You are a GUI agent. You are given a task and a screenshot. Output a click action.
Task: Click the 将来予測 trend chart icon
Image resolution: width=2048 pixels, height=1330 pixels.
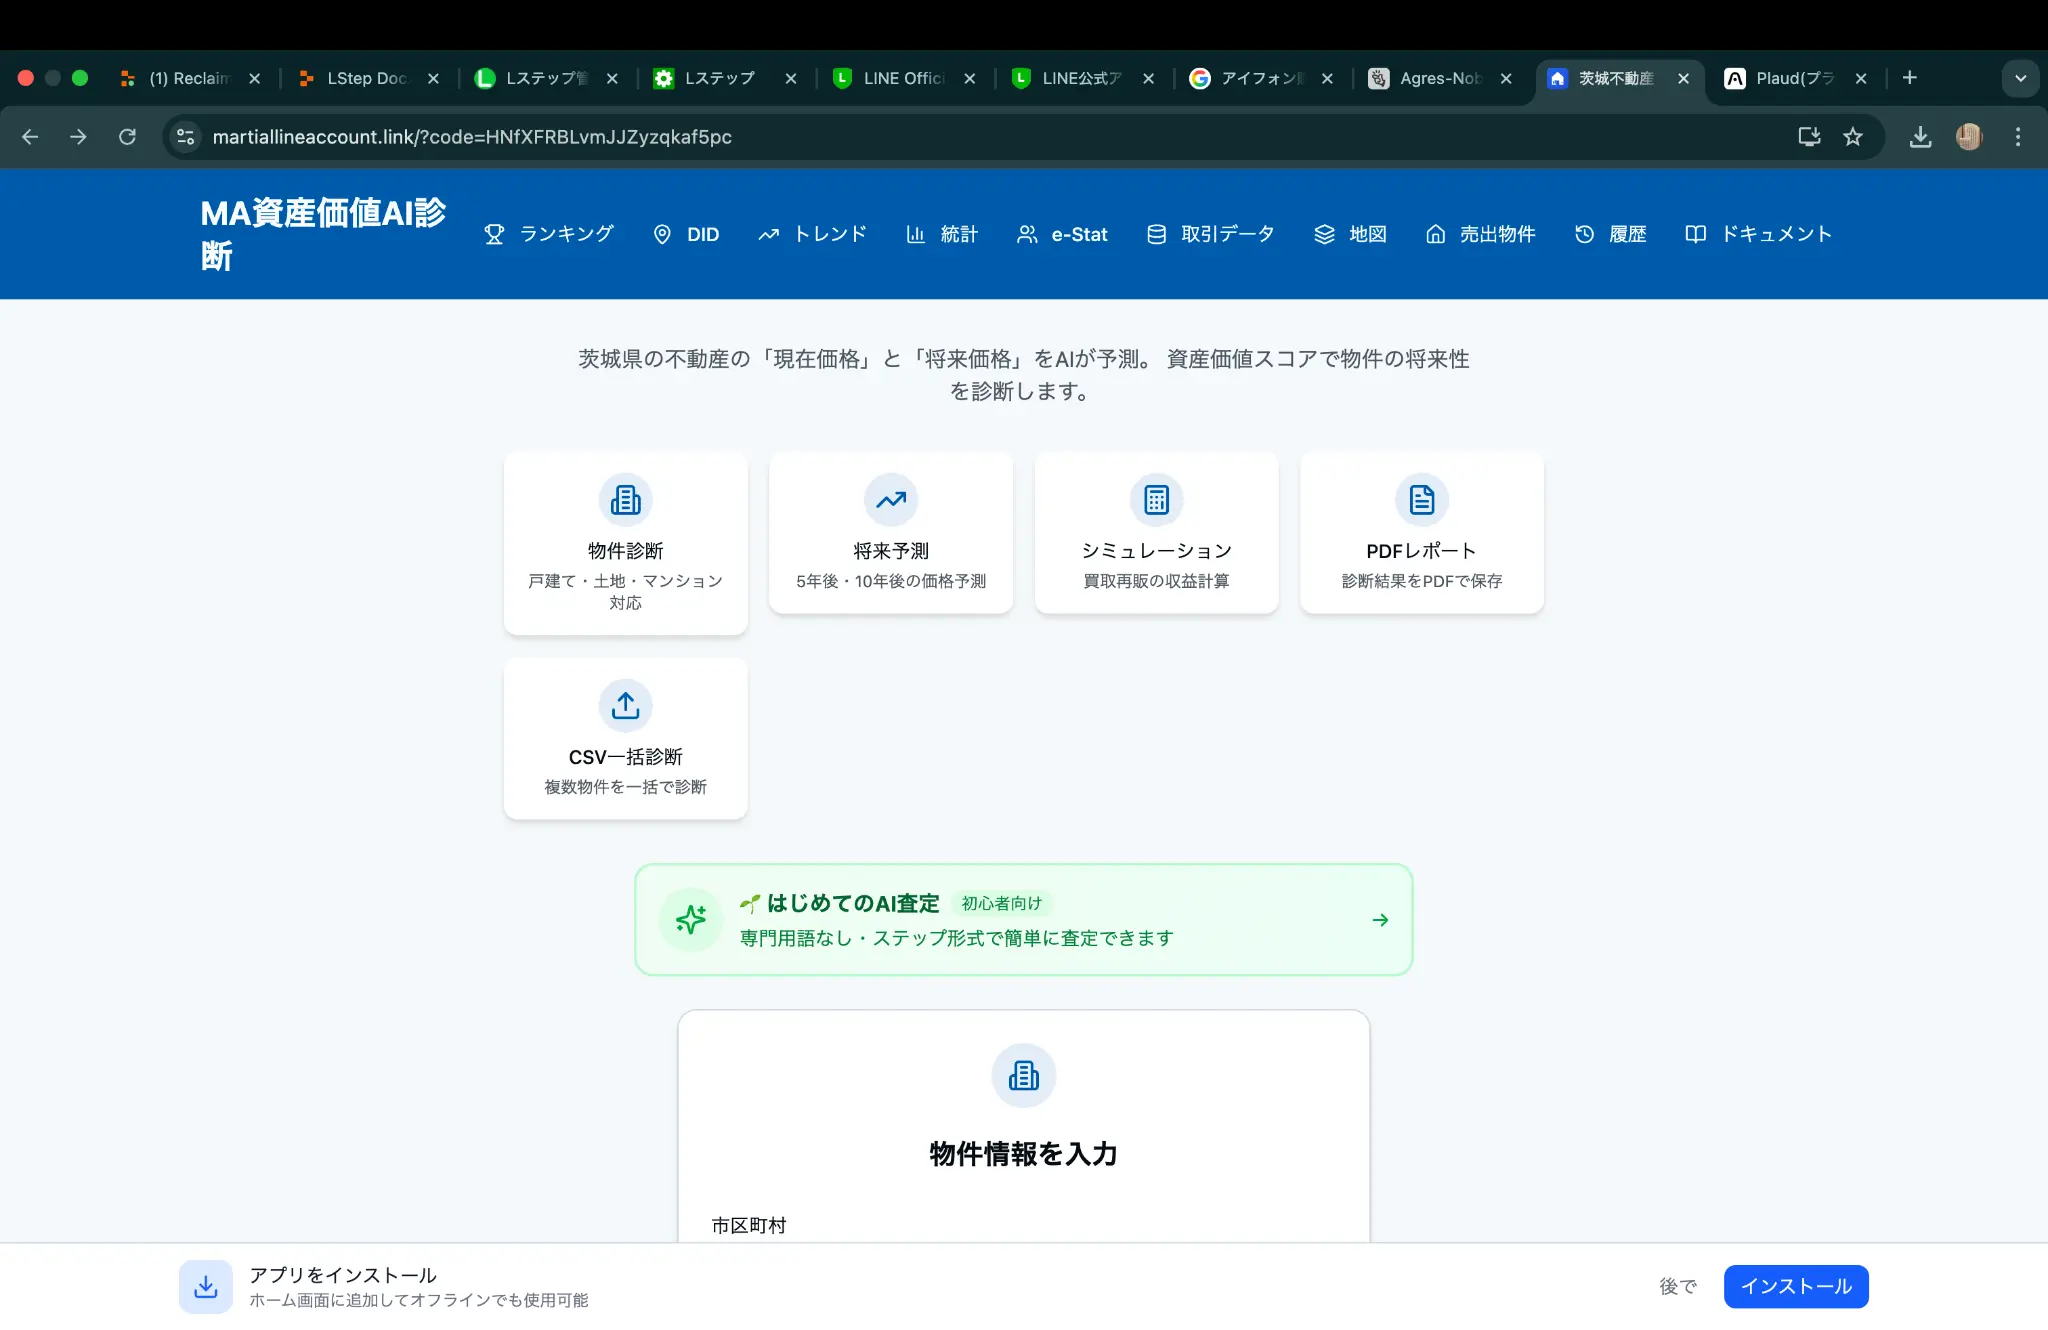(890, 500)
